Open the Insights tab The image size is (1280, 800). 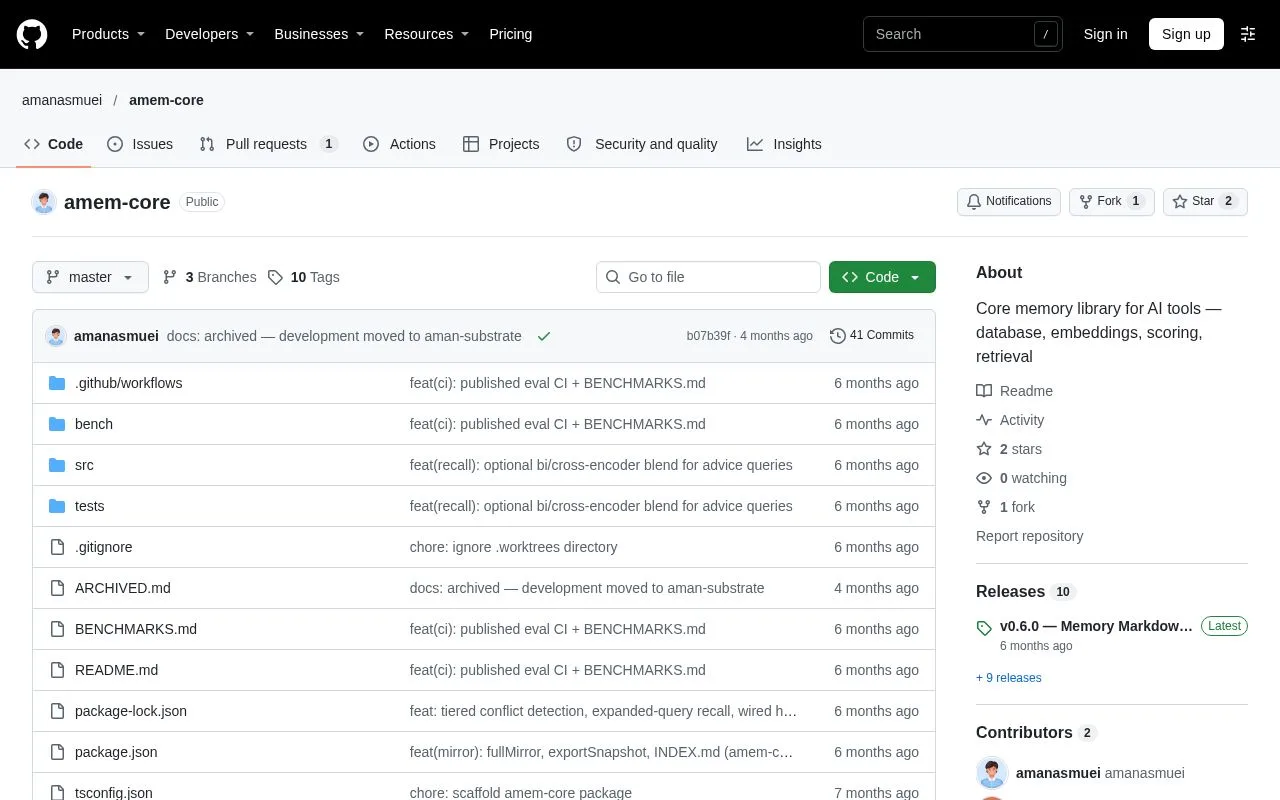(x=784, y=144)
